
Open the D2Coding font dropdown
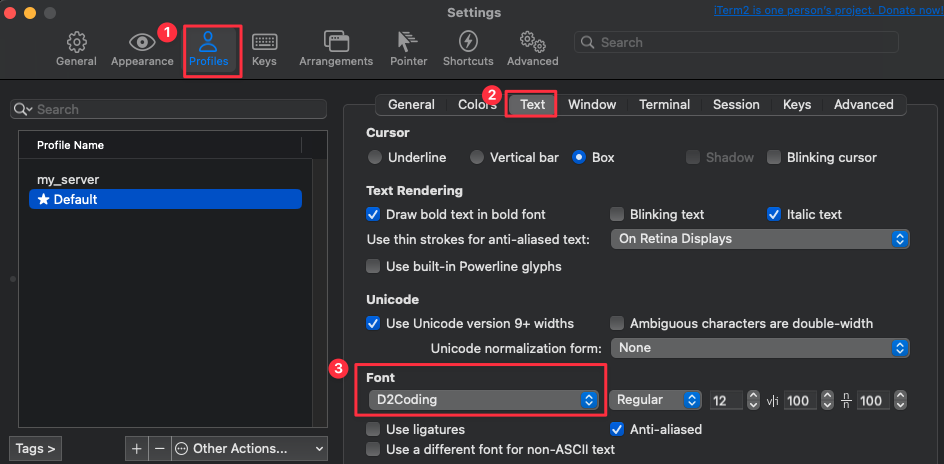pos(483,400)
